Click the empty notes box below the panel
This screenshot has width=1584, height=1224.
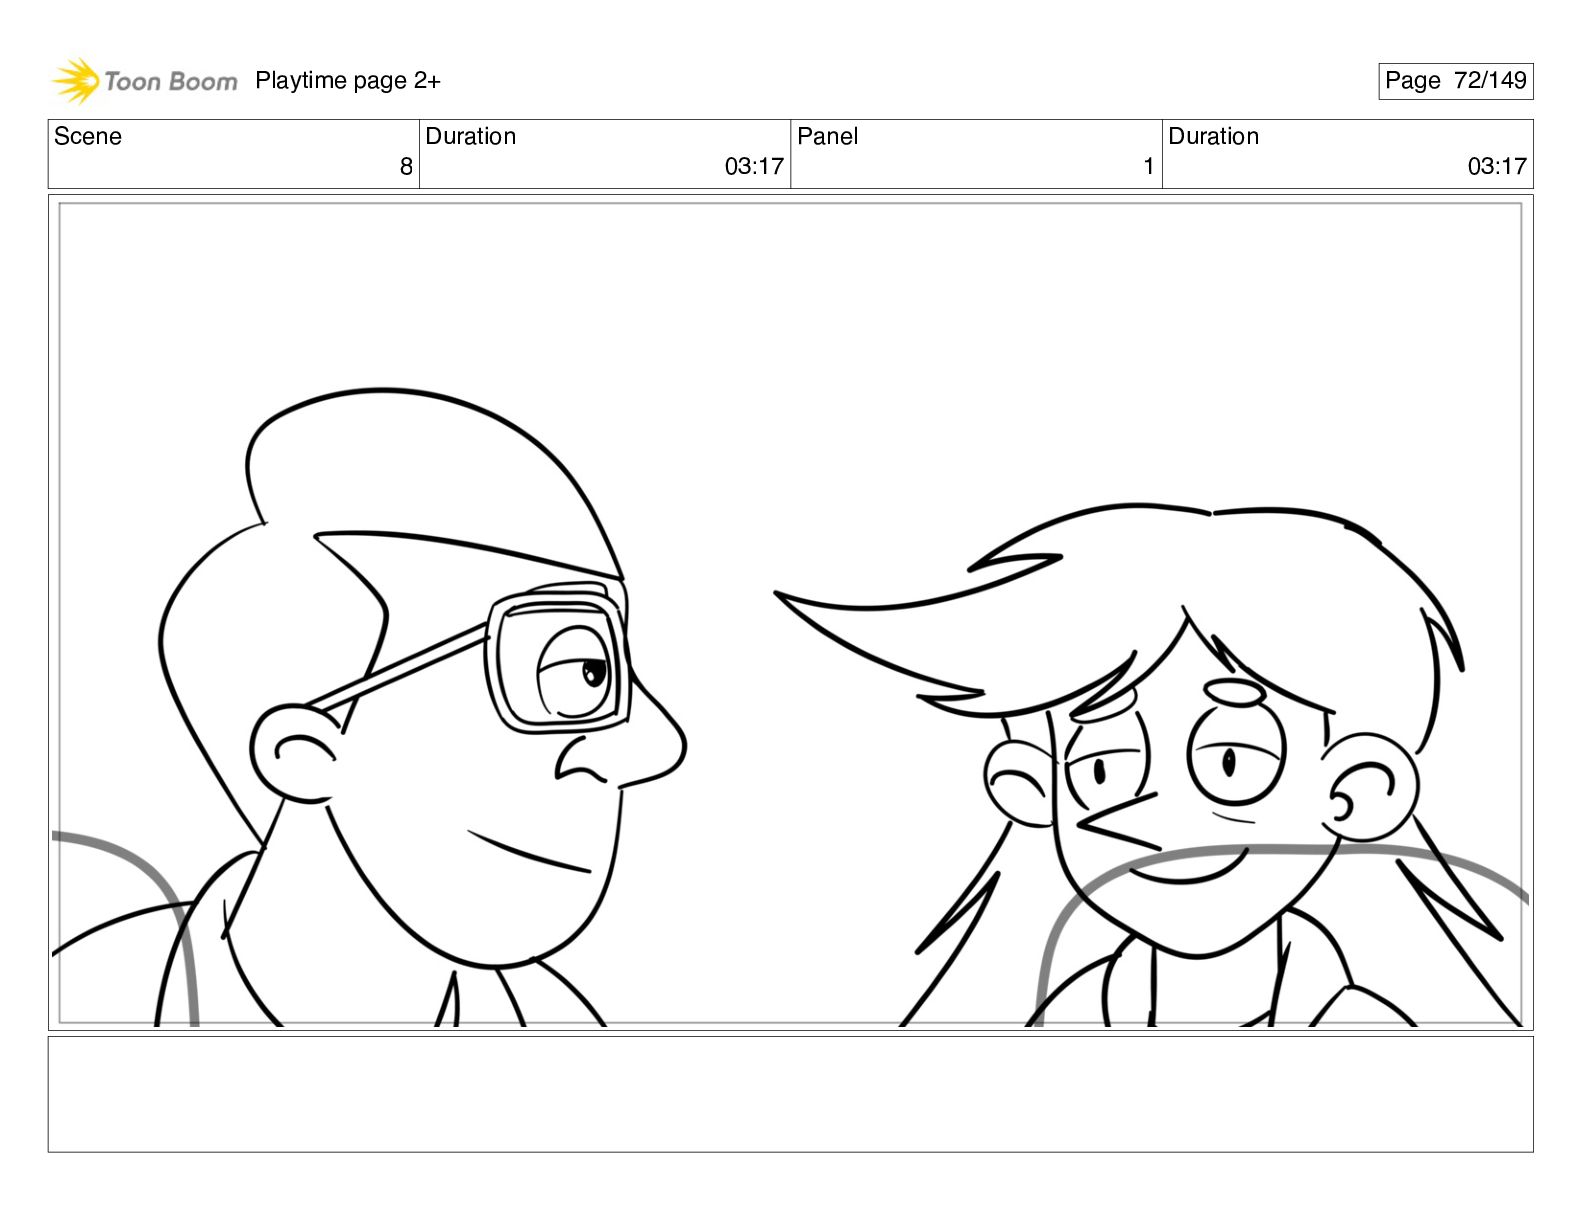coord(790,1094)
